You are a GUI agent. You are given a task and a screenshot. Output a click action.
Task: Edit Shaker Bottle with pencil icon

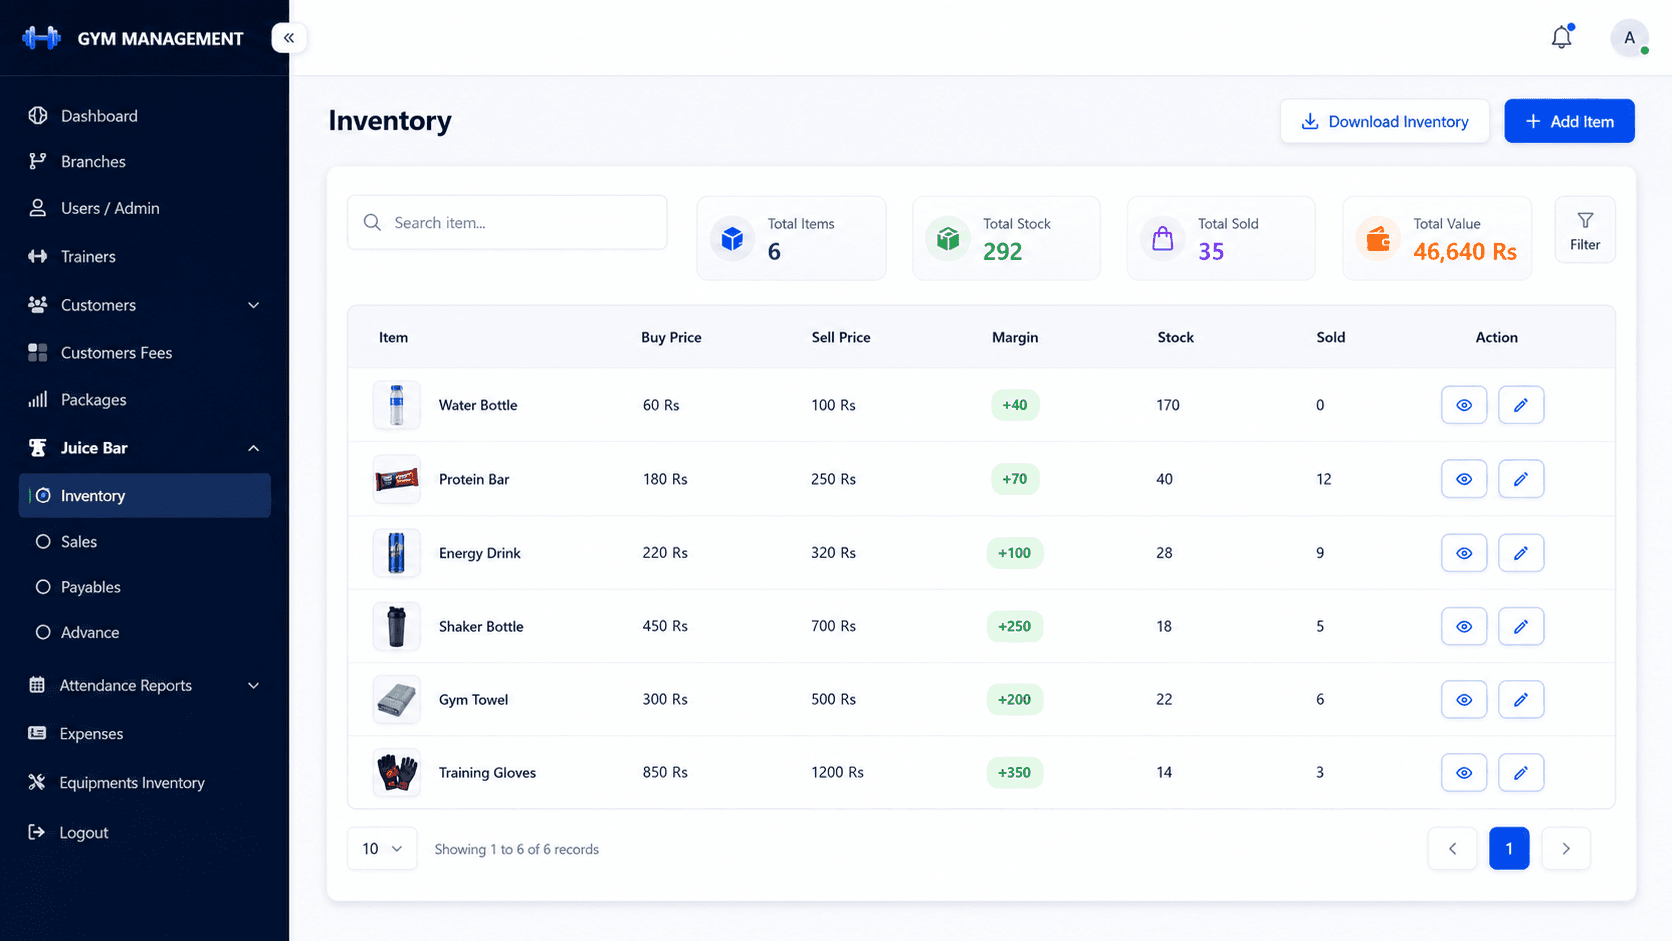tap(1521, 626)
